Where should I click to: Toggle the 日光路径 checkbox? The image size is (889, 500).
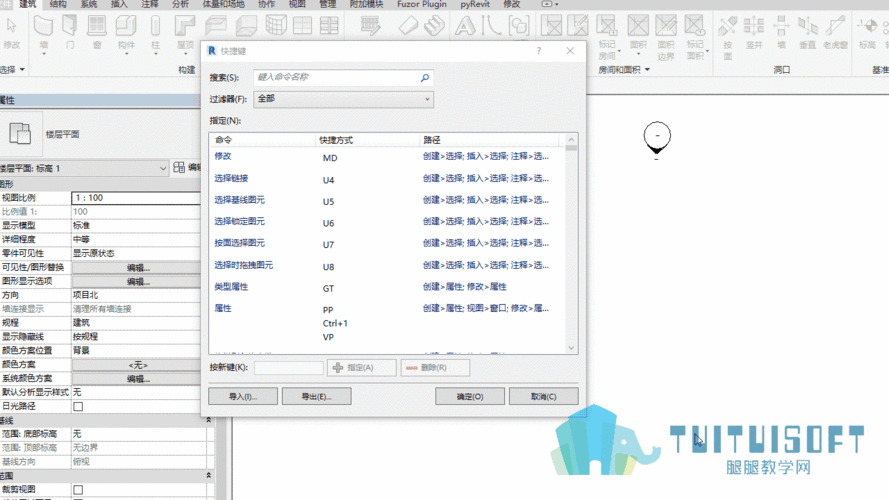pos(78,407)
